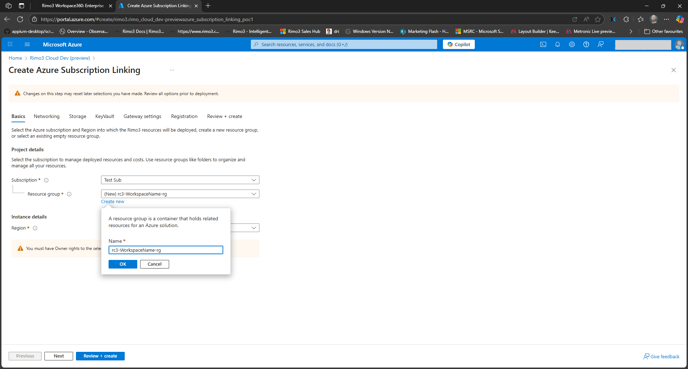Switch to the Networking tab
This screenshot has height=369, width=688.
point(47,116)
